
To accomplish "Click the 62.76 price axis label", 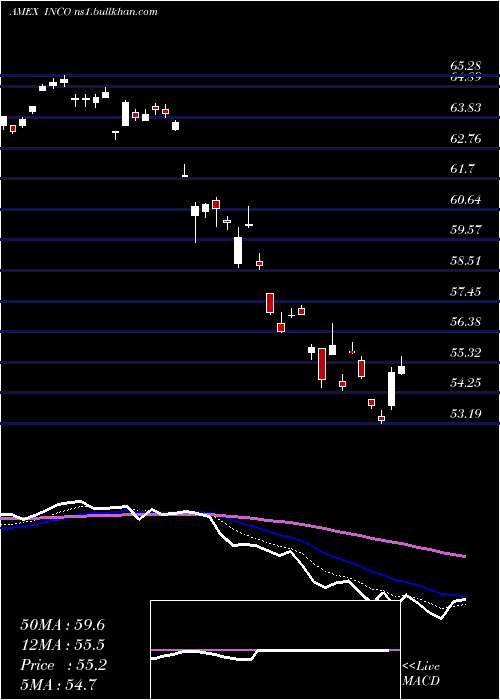I will click(466, 138).
